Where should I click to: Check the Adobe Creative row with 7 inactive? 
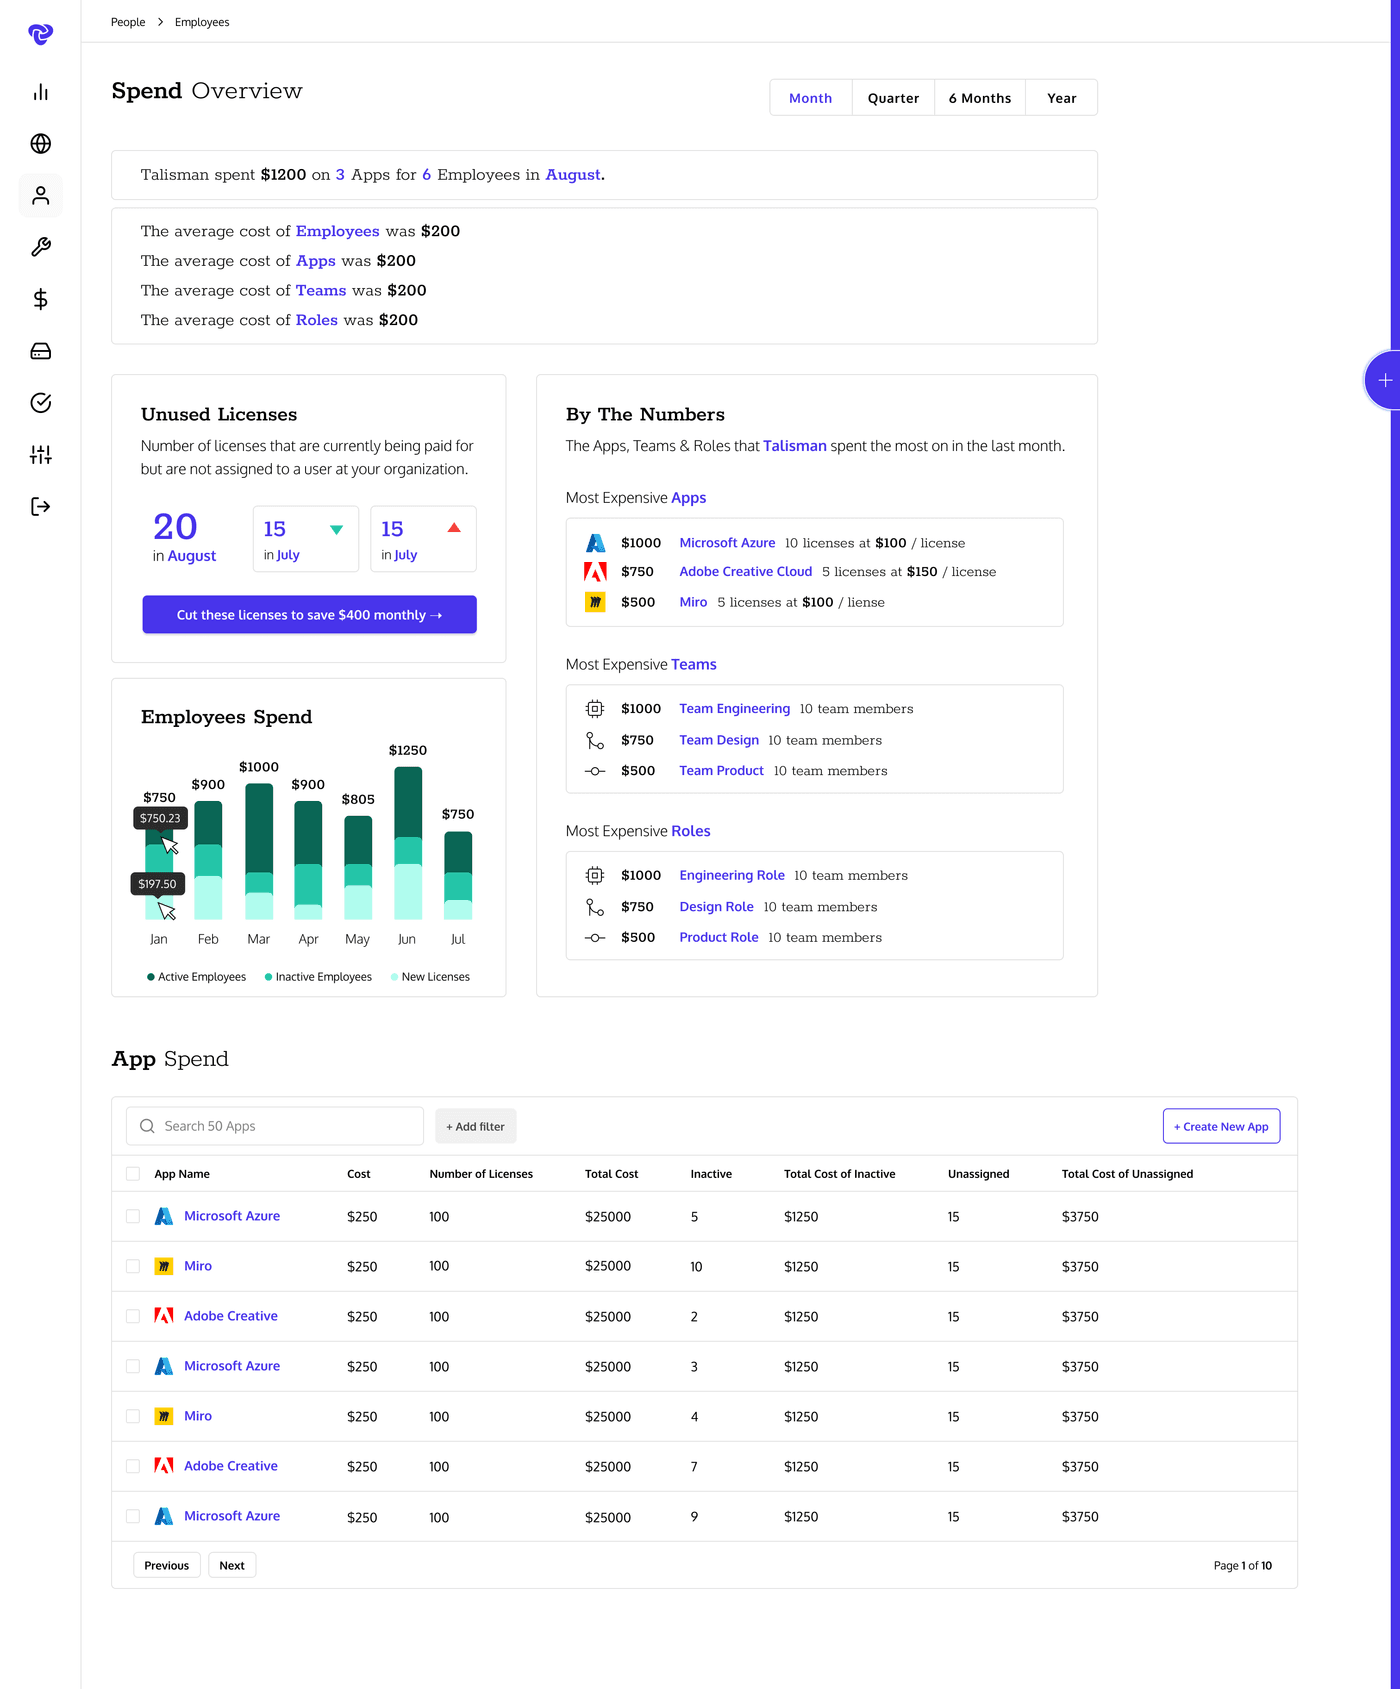[133, 1466]
